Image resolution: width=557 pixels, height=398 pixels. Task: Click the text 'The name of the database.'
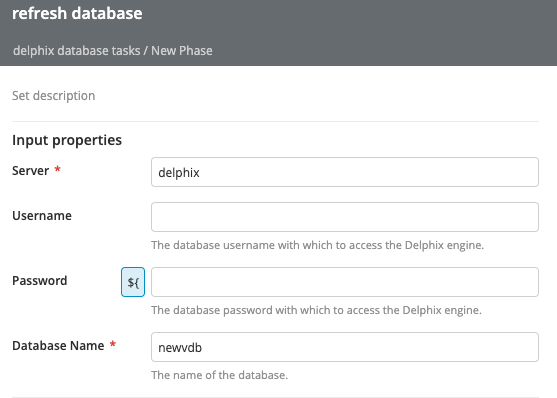pyautogui.click(x=220, y=375)
